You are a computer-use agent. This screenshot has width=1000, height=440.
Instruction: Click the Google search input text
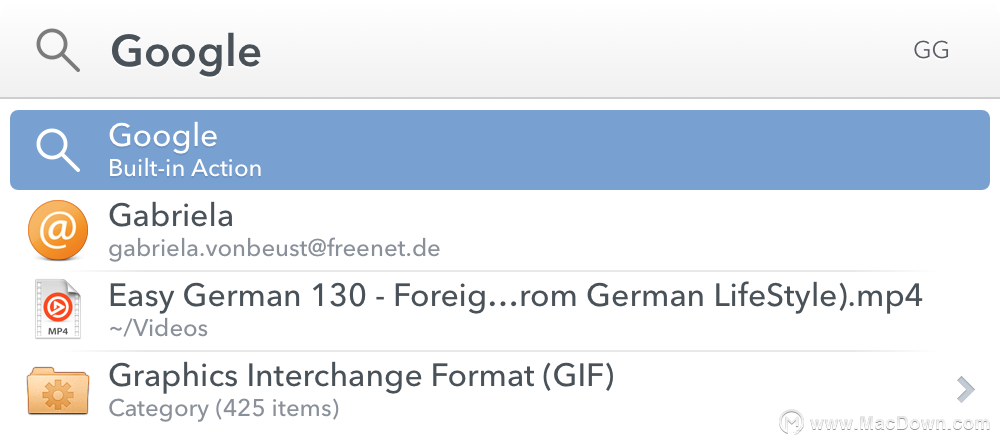click(x=186, y=53)
